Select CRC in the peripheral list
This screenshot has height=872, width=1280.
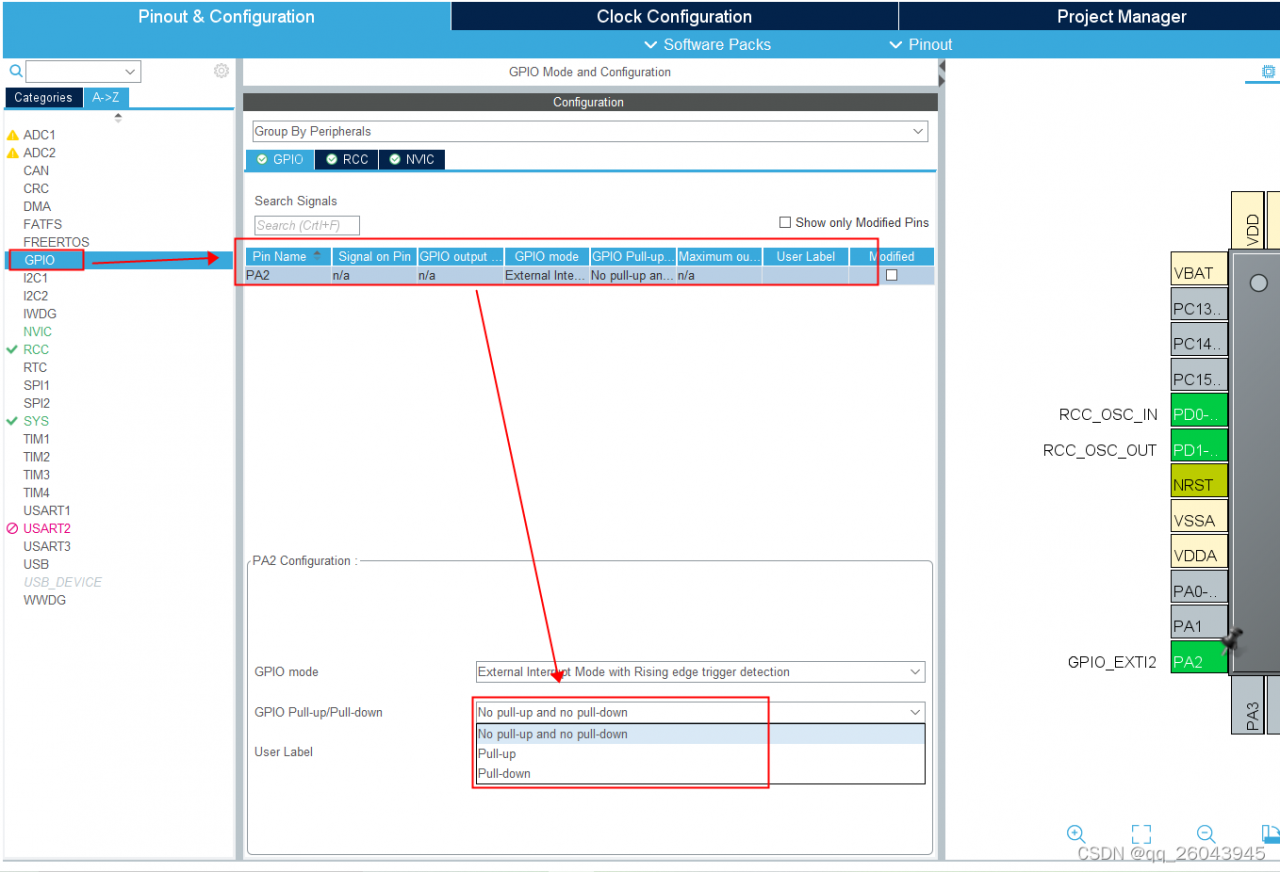pyautogui.click(x=36, y=188)
